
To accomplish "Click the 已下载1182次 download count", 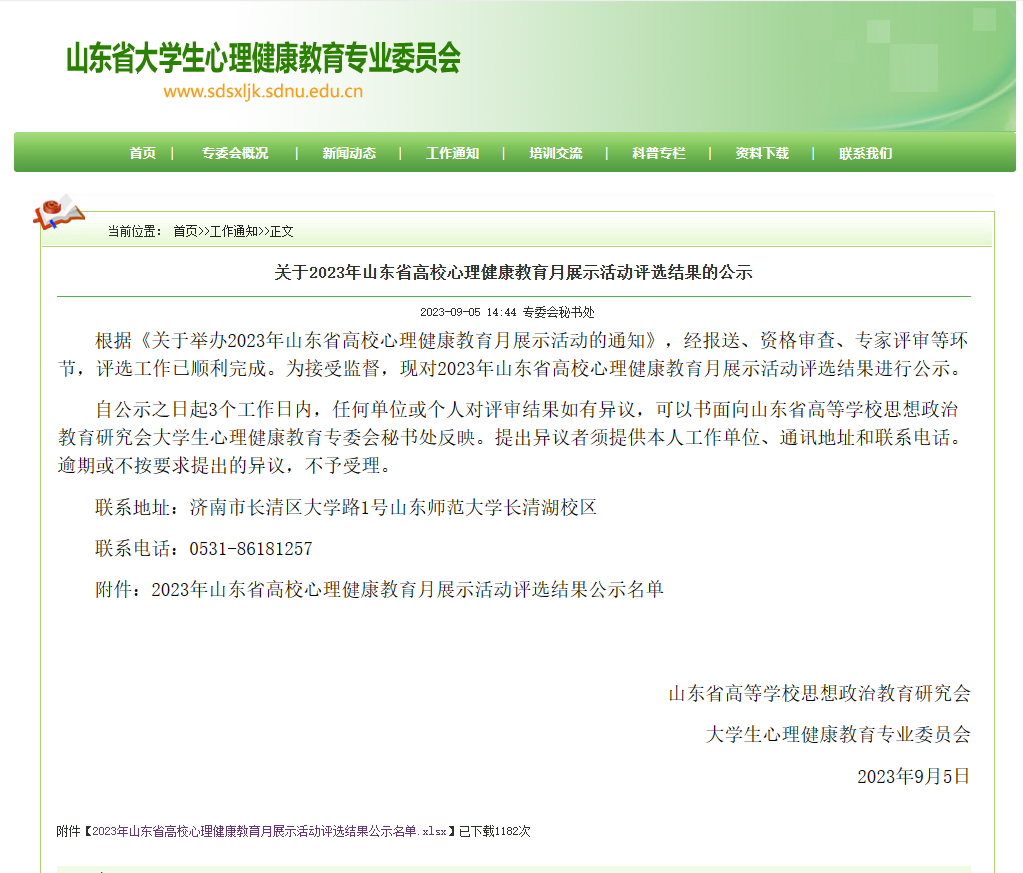I will [x=495, y=831].
